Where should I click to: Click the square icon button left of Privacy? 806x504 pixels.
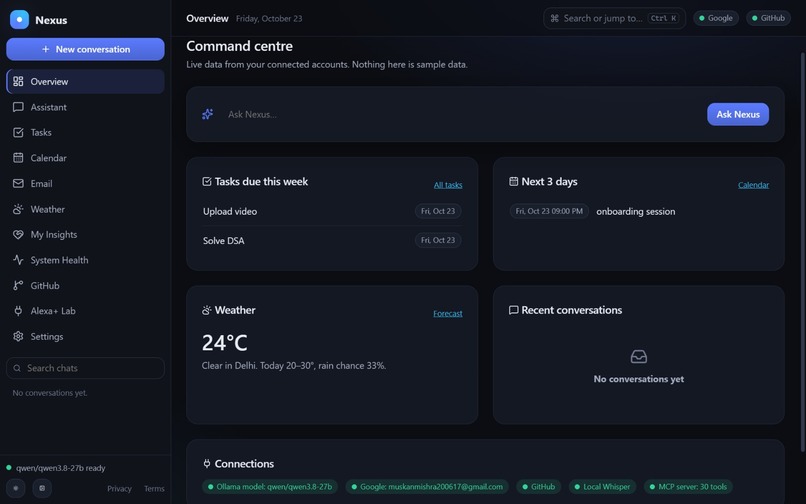(42, 488)
